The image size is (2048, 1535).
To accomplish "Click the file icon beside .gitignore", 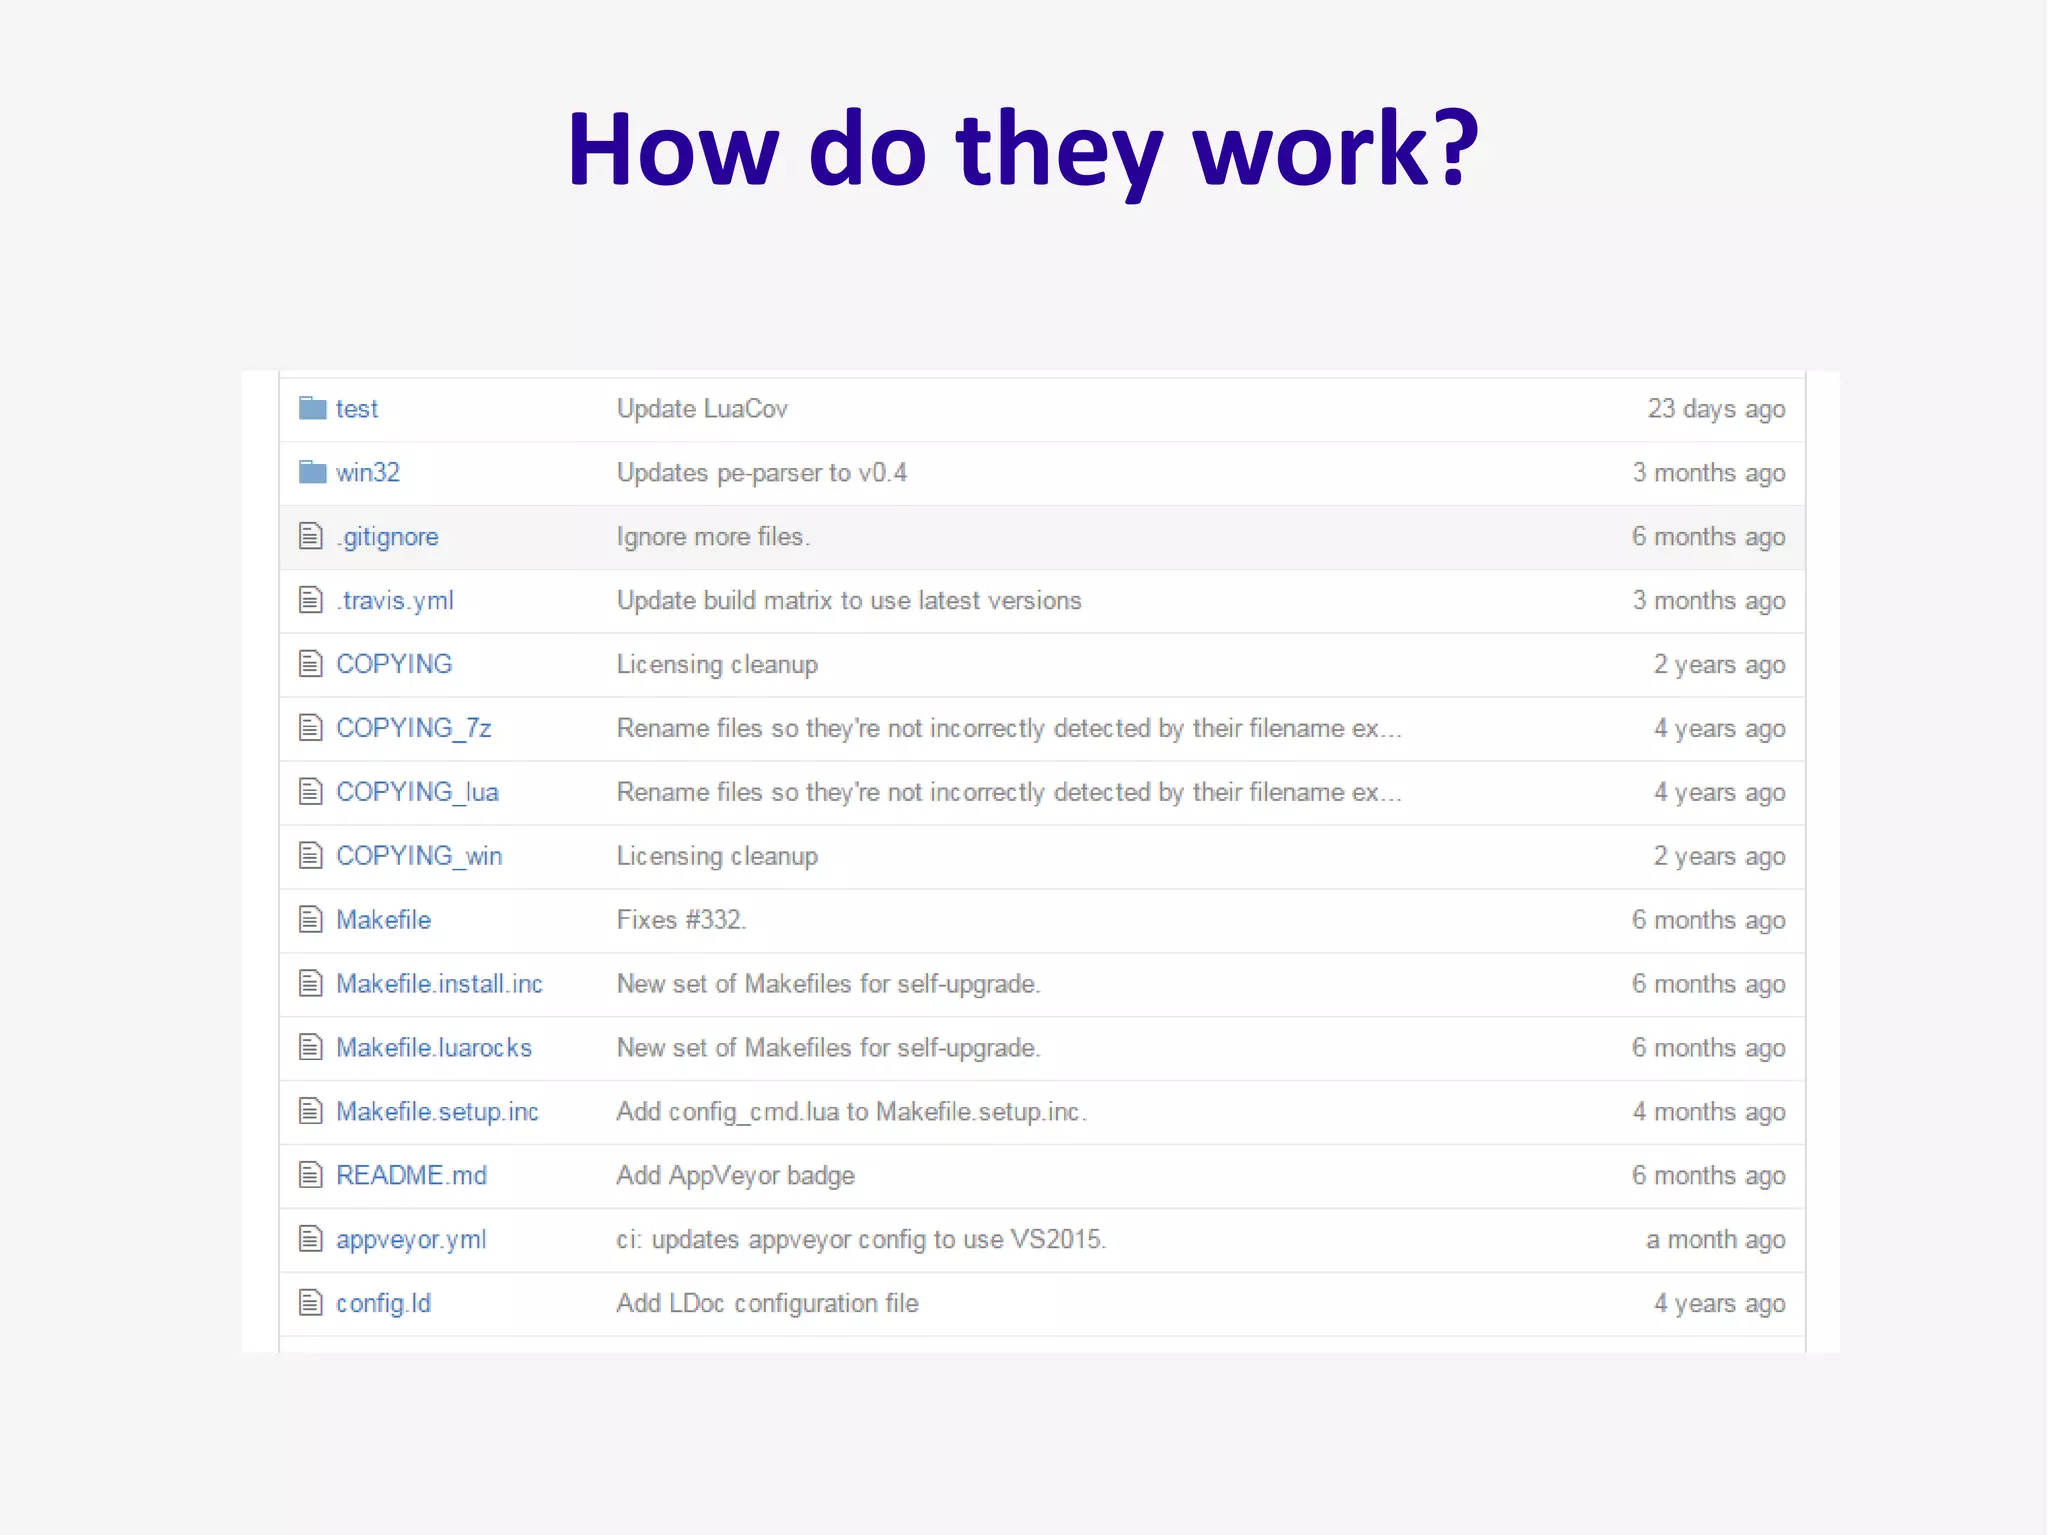I will [x=311, y=536].
